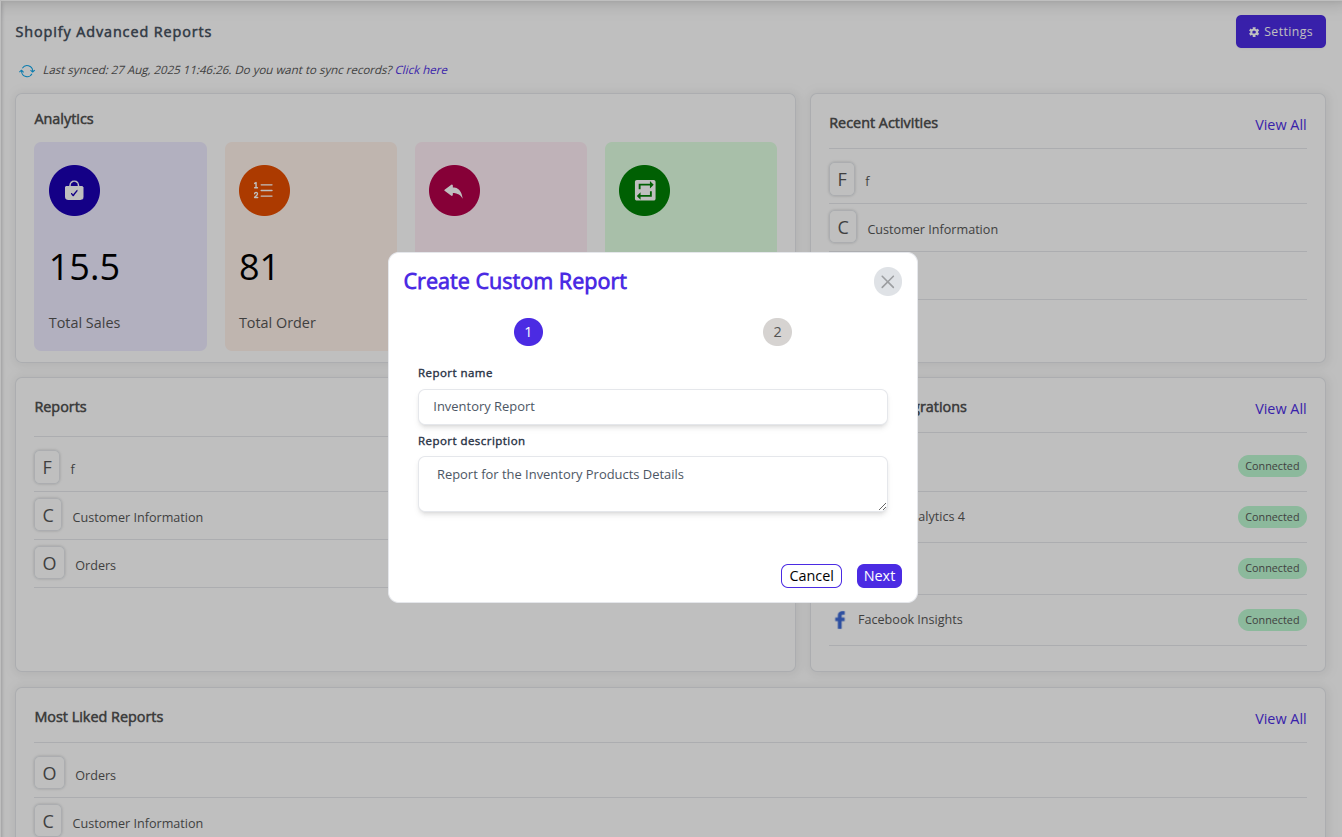1342x837 pixels.
Task: Cancel the custom report creation
Action: [811, 576]
